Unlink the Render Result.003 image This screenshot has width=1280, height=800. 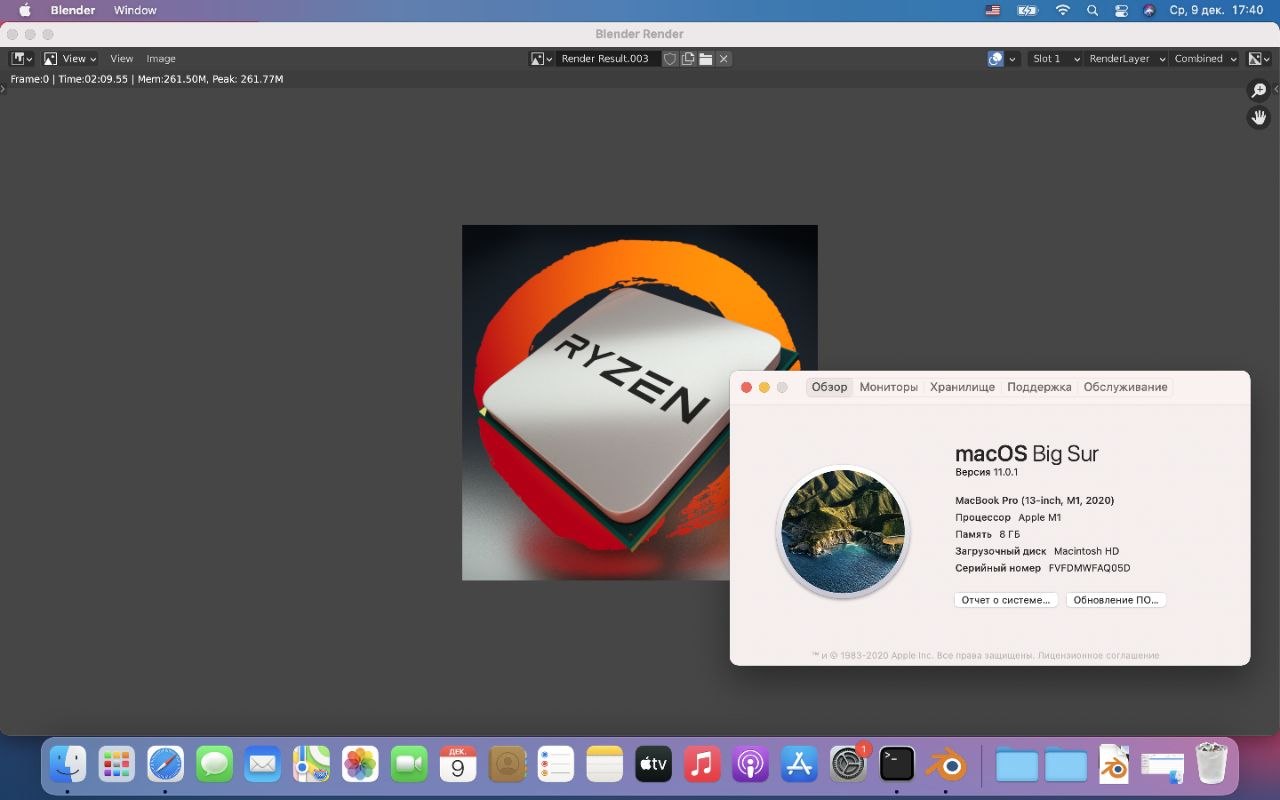[x=724, y=59]
